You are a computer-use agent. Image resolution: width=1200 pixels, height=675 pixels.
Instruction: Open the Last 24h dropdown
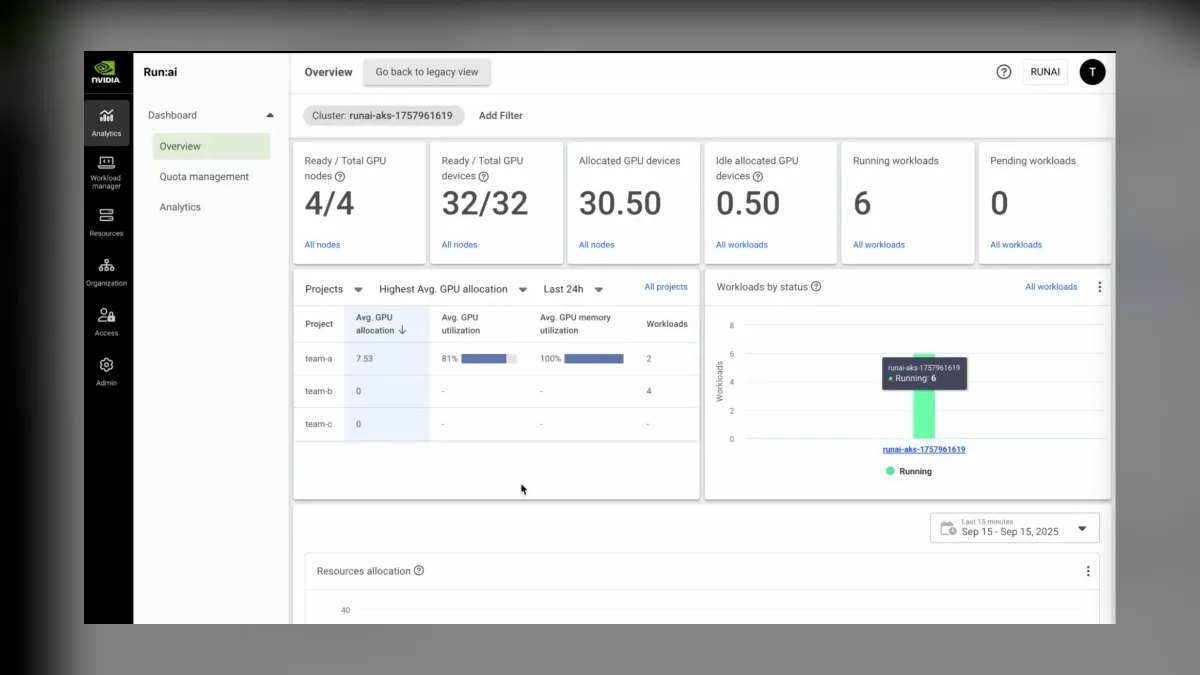(573, 289)
